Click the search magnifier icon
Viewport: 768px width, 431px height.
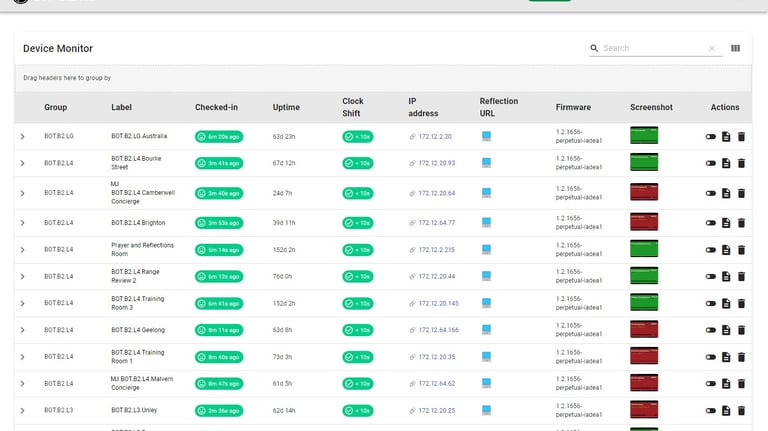point(594,48)
